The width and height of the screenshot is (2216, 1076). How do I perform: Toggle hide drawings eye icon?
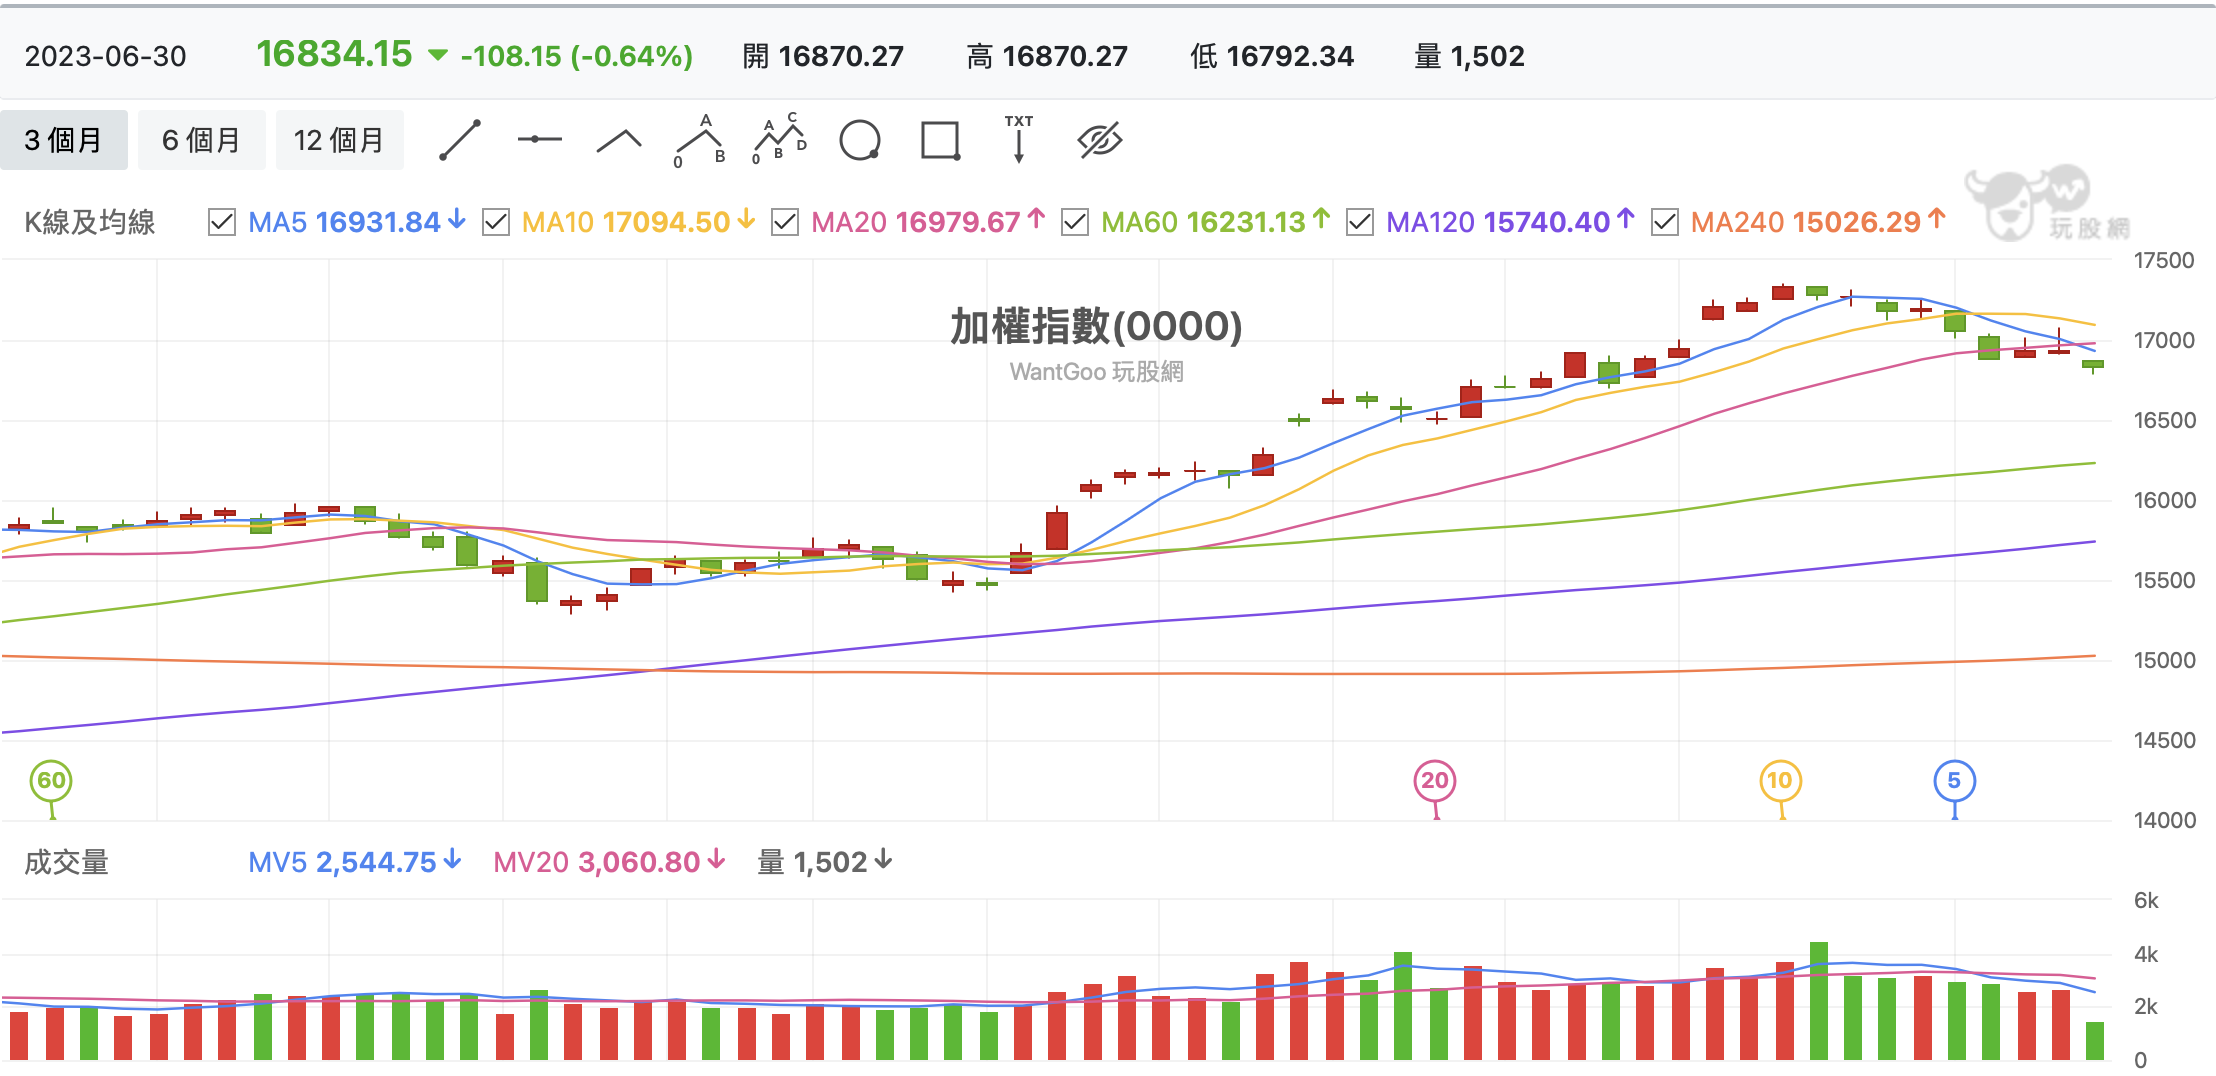click(1100, 140)
